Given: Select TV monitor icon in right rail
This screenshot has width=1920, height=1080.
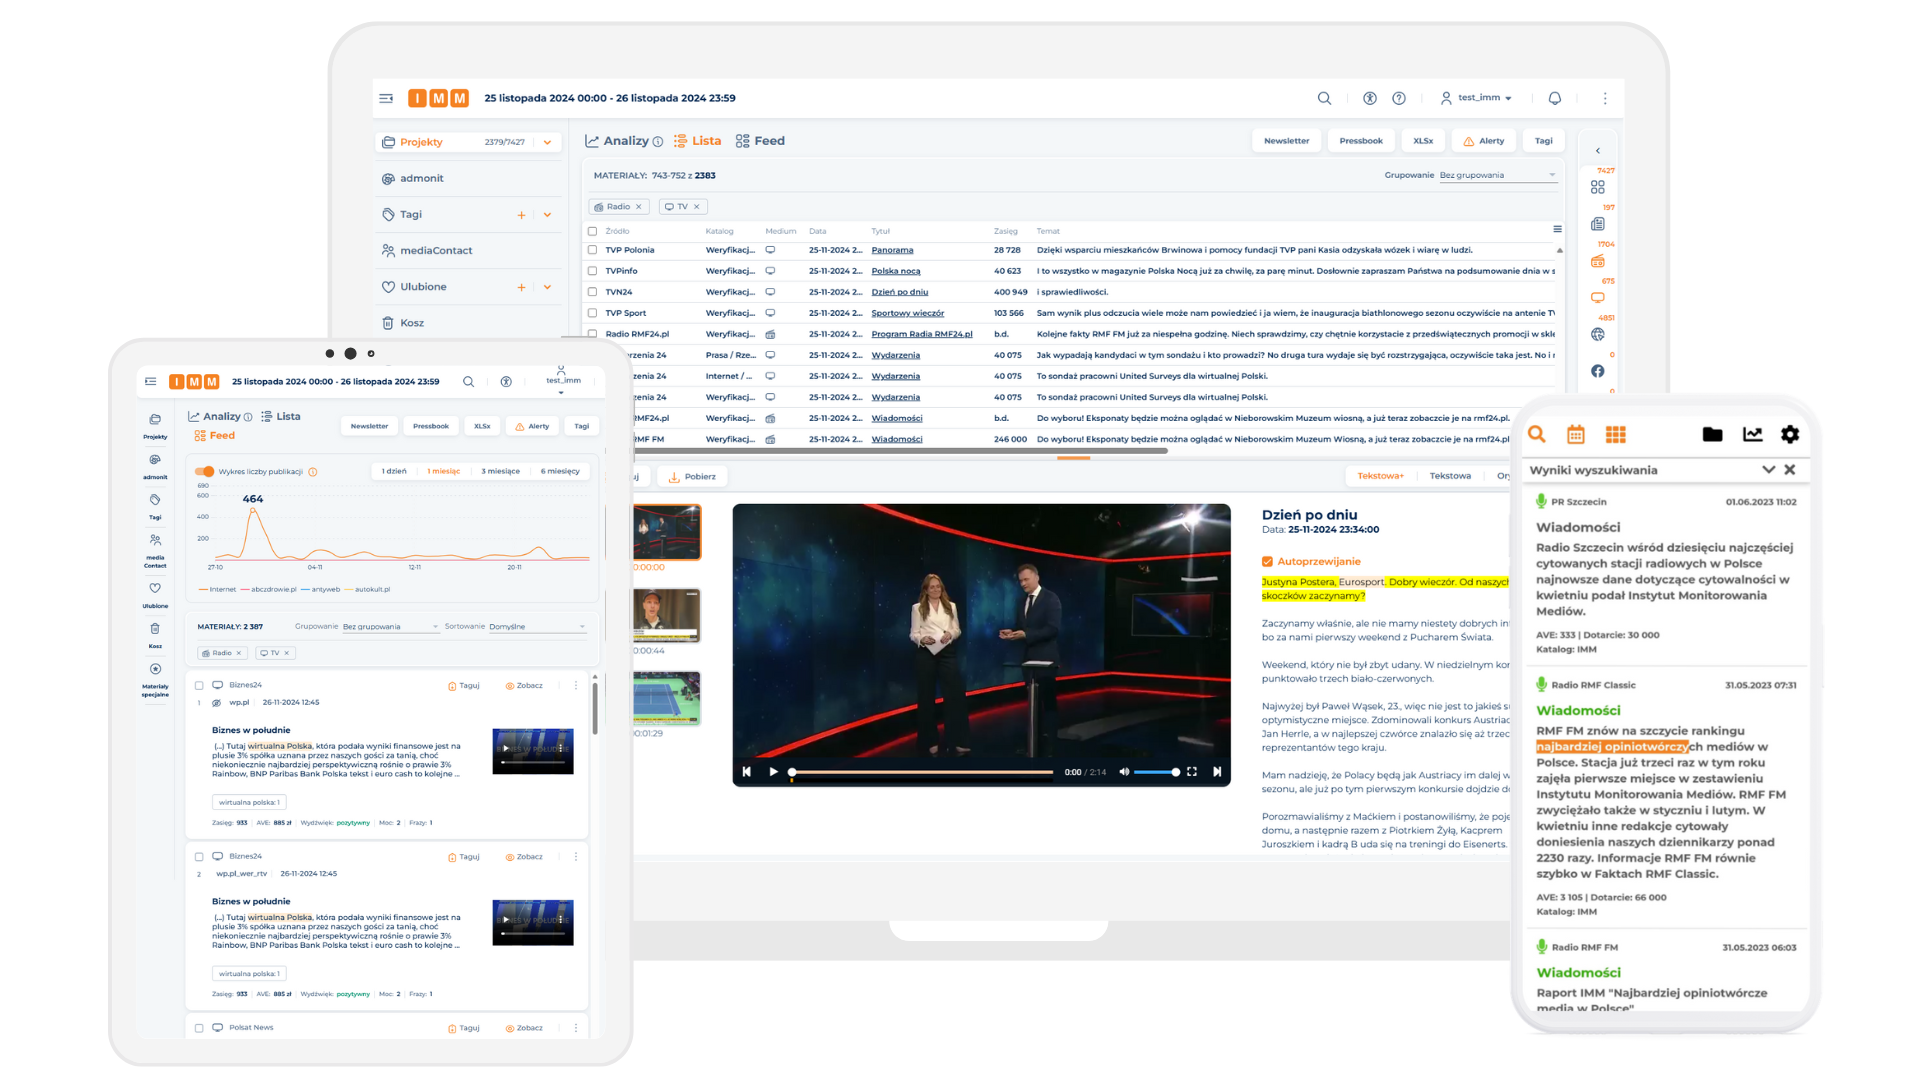Looking at the screenshot, I should [1597, 297].
